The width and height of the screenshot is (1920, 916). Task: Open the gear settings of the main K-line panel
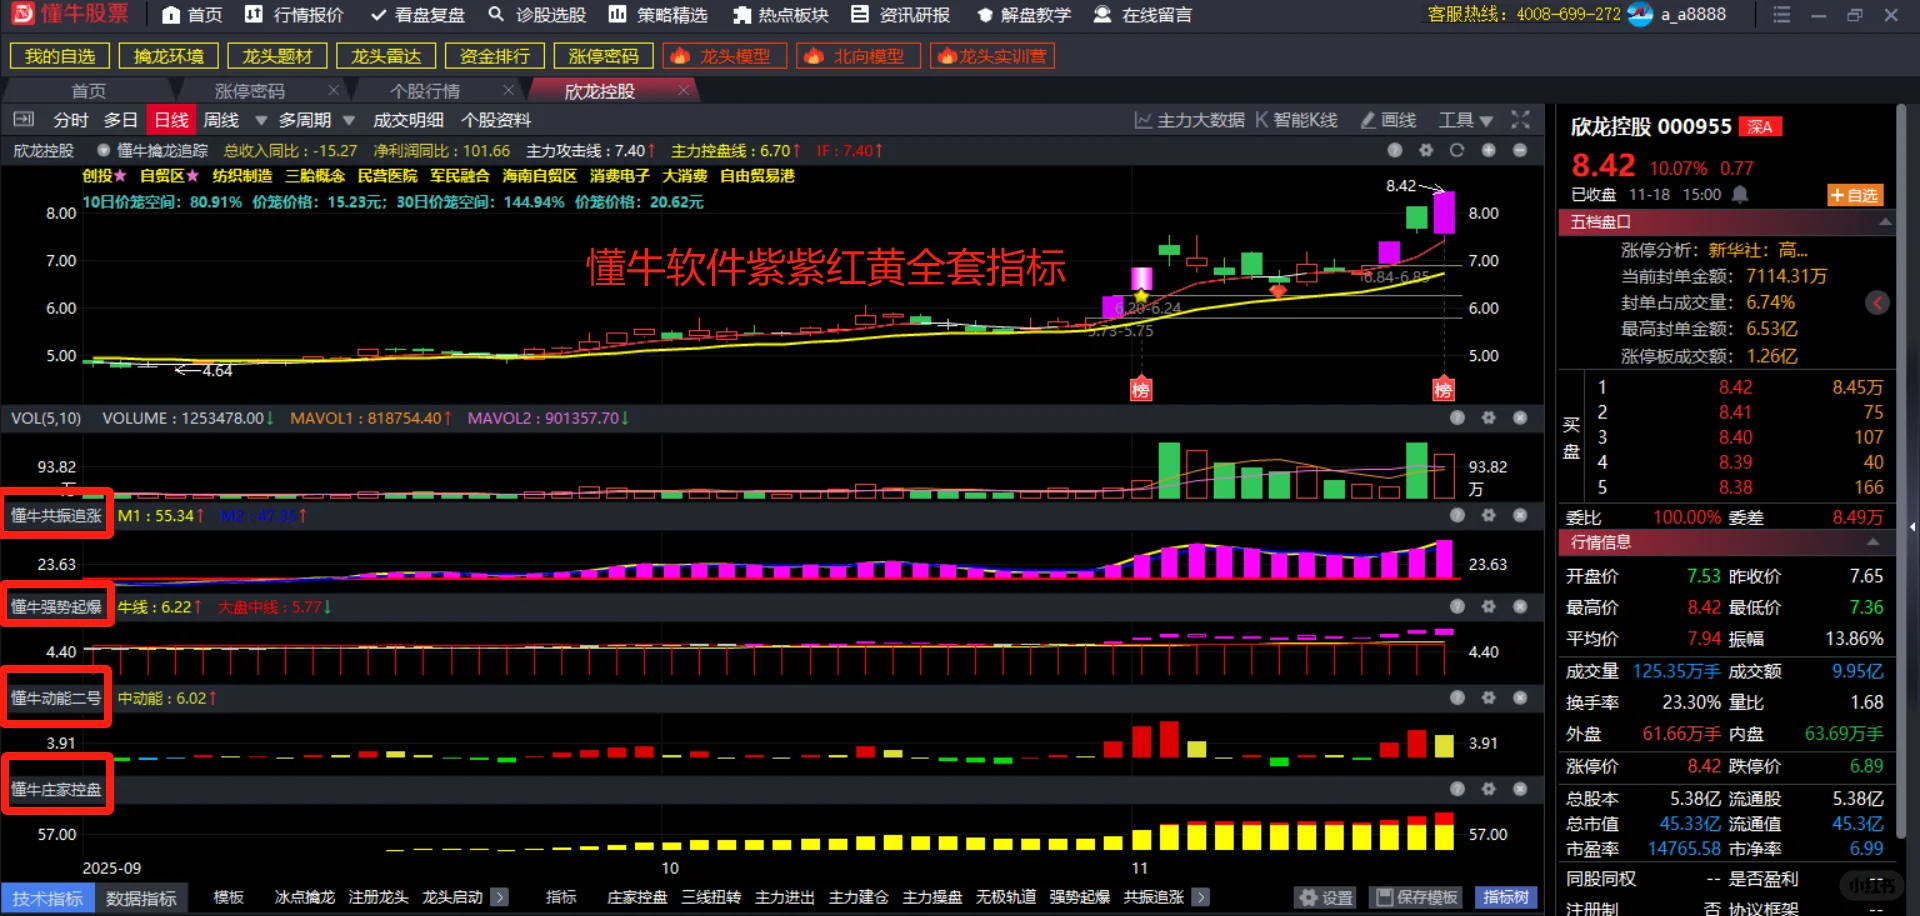click(1426, 150)
